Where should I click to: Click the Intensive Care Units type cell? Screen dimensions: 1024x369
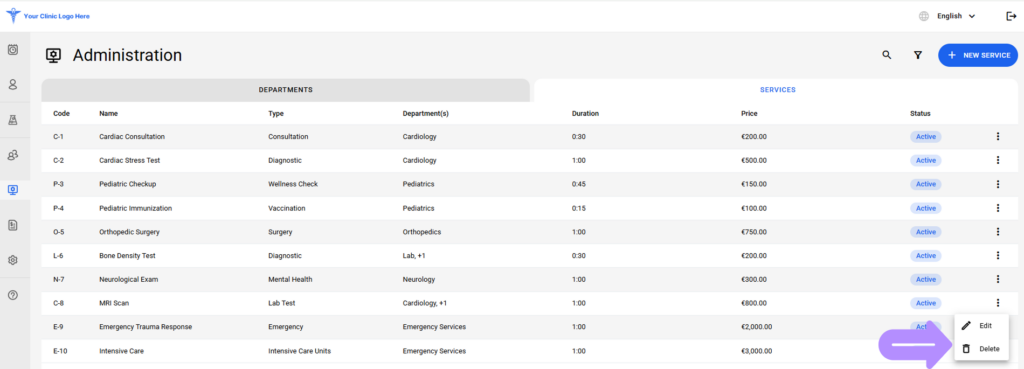coord(300,350)
